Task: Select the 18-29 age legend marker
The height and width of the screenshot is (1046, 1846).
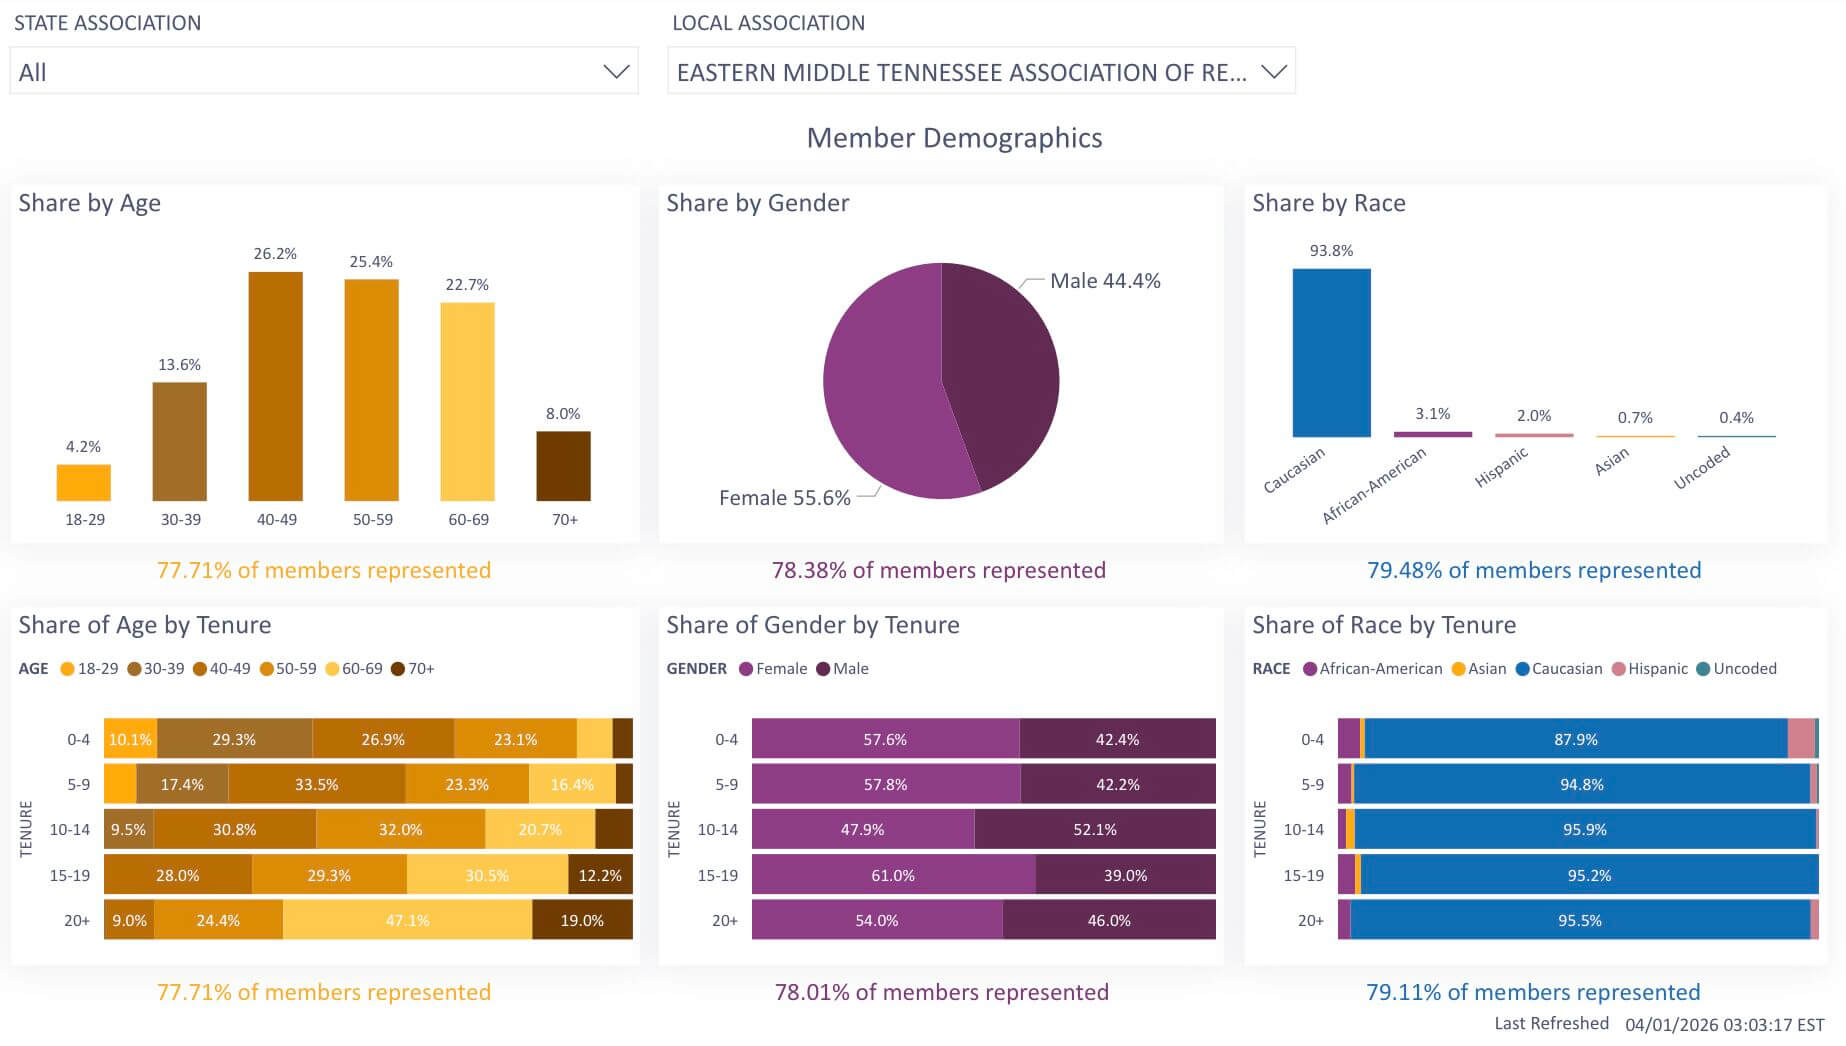Action: (x=68, y=669)
